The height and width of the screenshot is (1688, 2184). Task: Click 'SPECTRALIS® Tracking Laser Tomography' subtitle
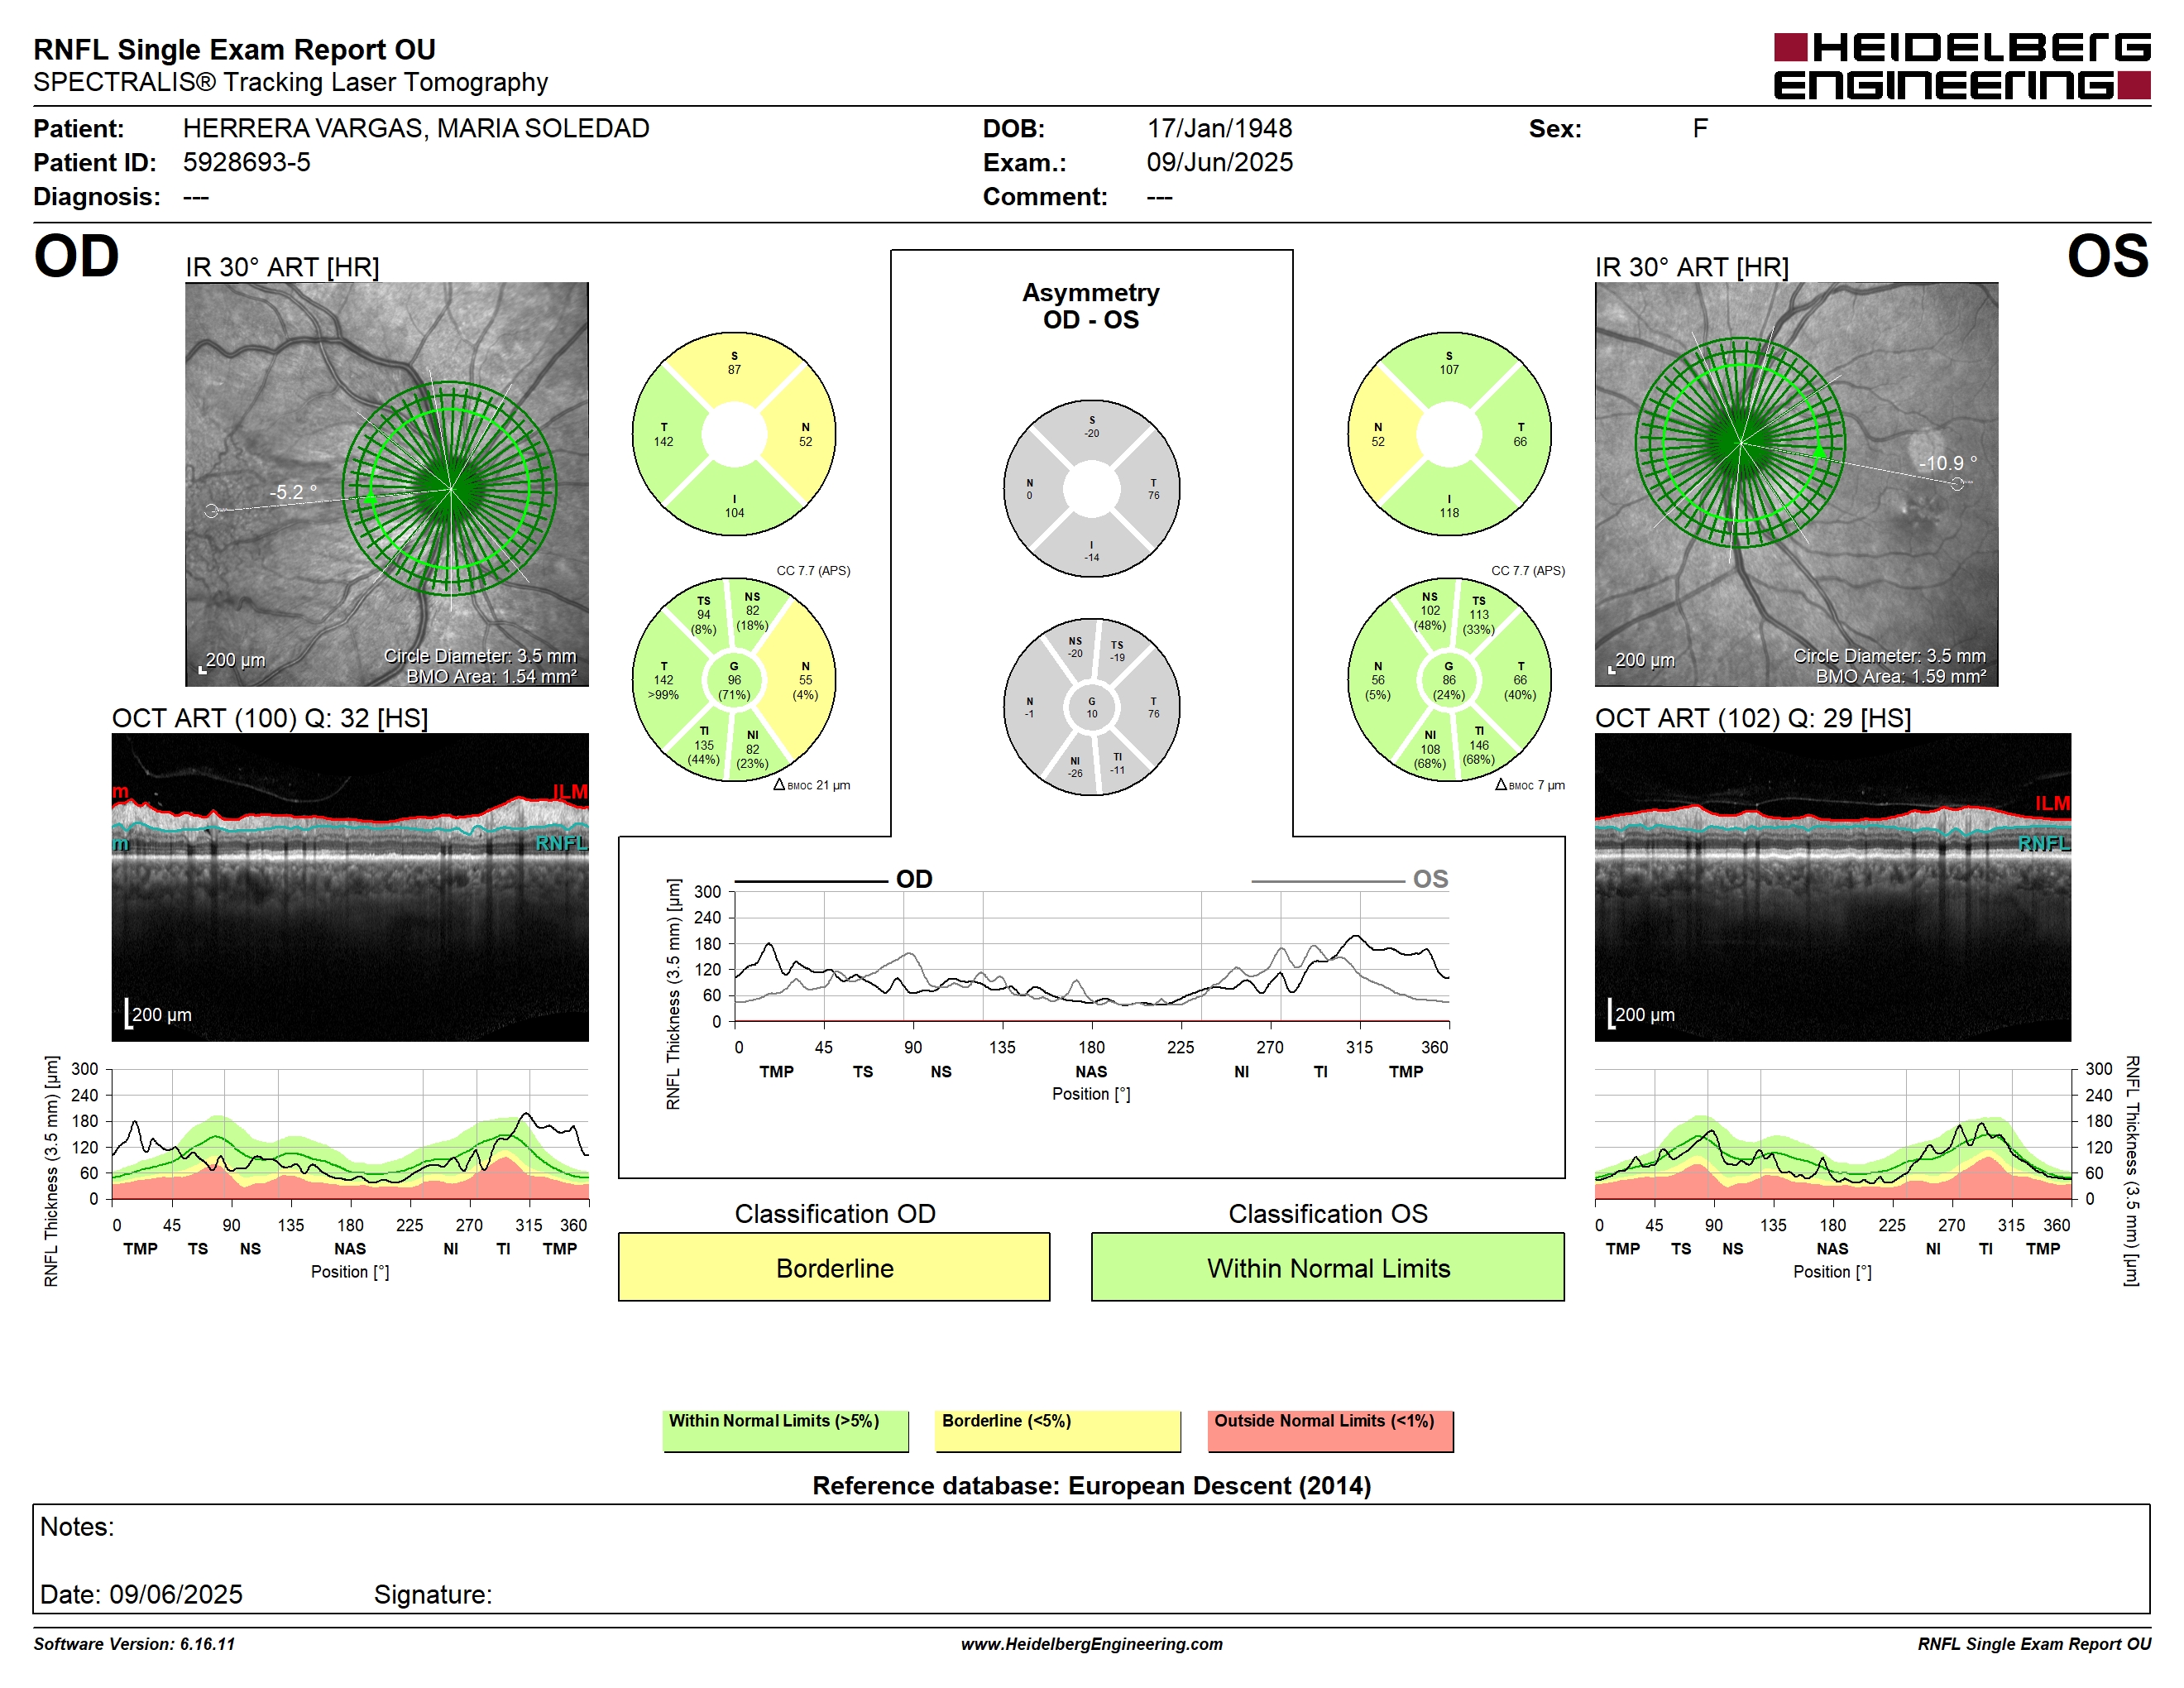tap(290, 82)
